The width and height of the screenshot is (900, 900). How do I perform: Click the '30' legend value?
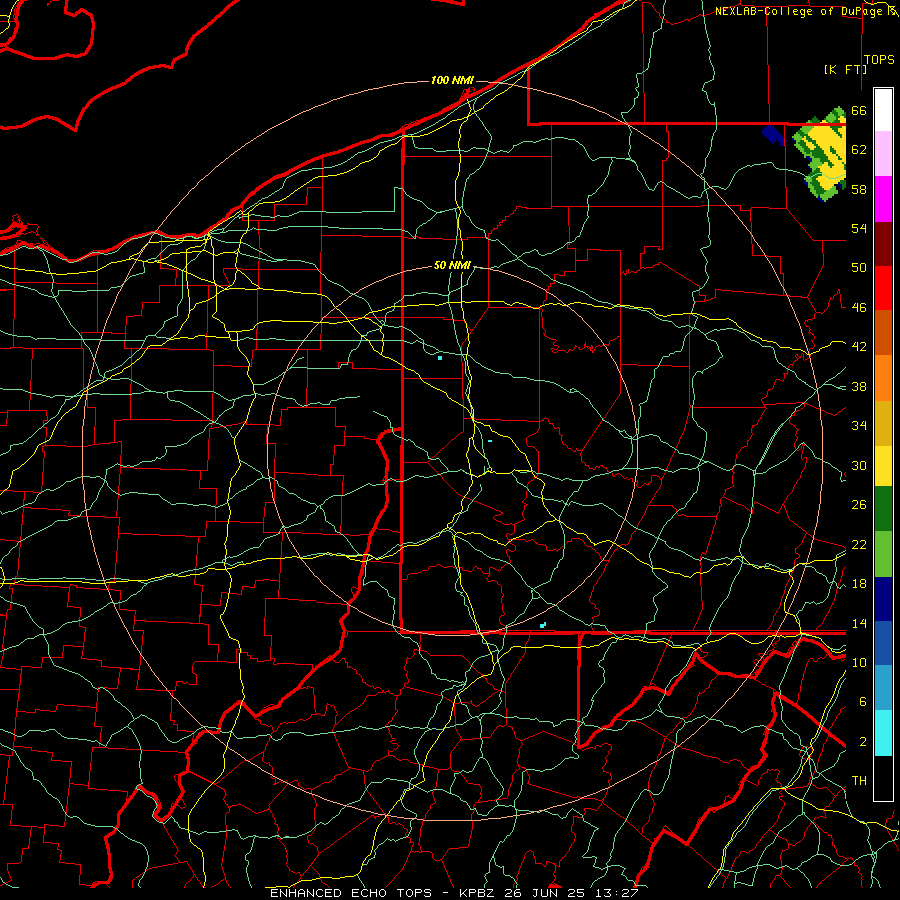point(859,465)
